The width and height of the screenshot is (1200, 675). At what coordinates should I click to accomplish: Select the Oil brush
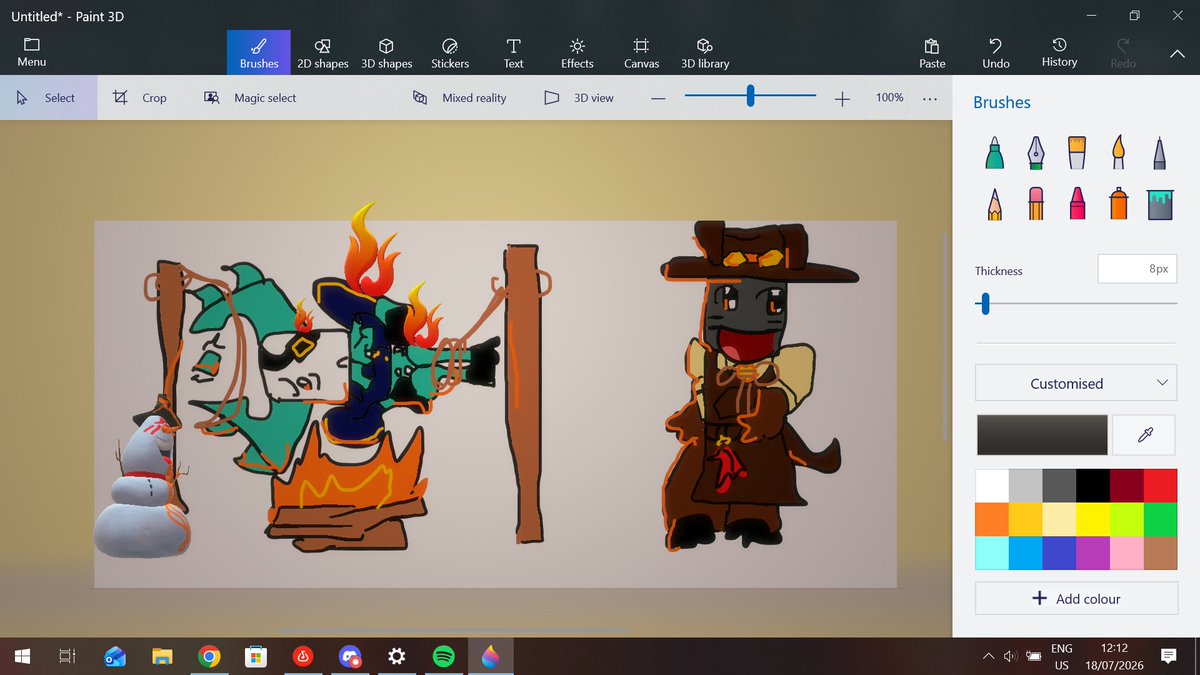(x=1077, y=152)
